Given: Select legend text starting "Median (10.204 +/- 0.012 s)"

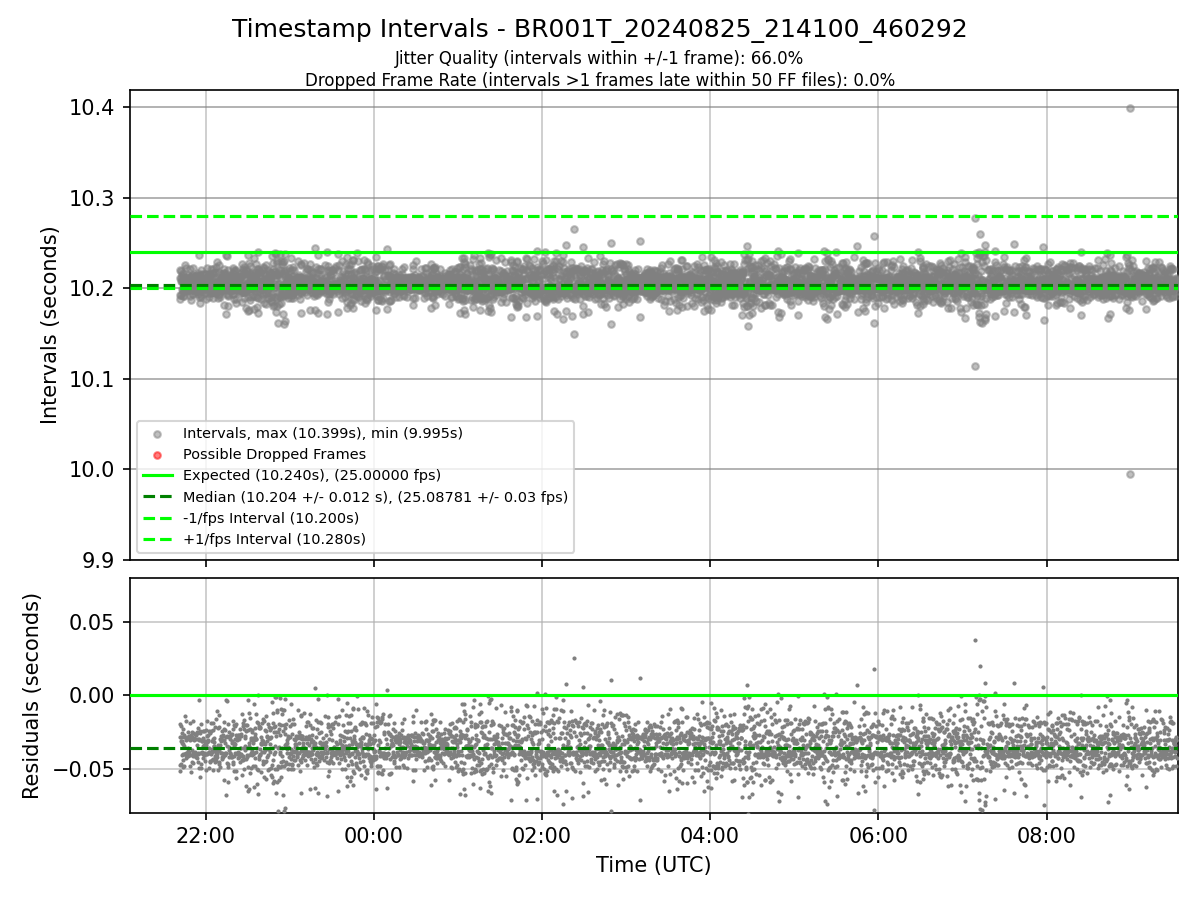Looking at the screenshot, I should pyautogui.click(x=375, y=497).
